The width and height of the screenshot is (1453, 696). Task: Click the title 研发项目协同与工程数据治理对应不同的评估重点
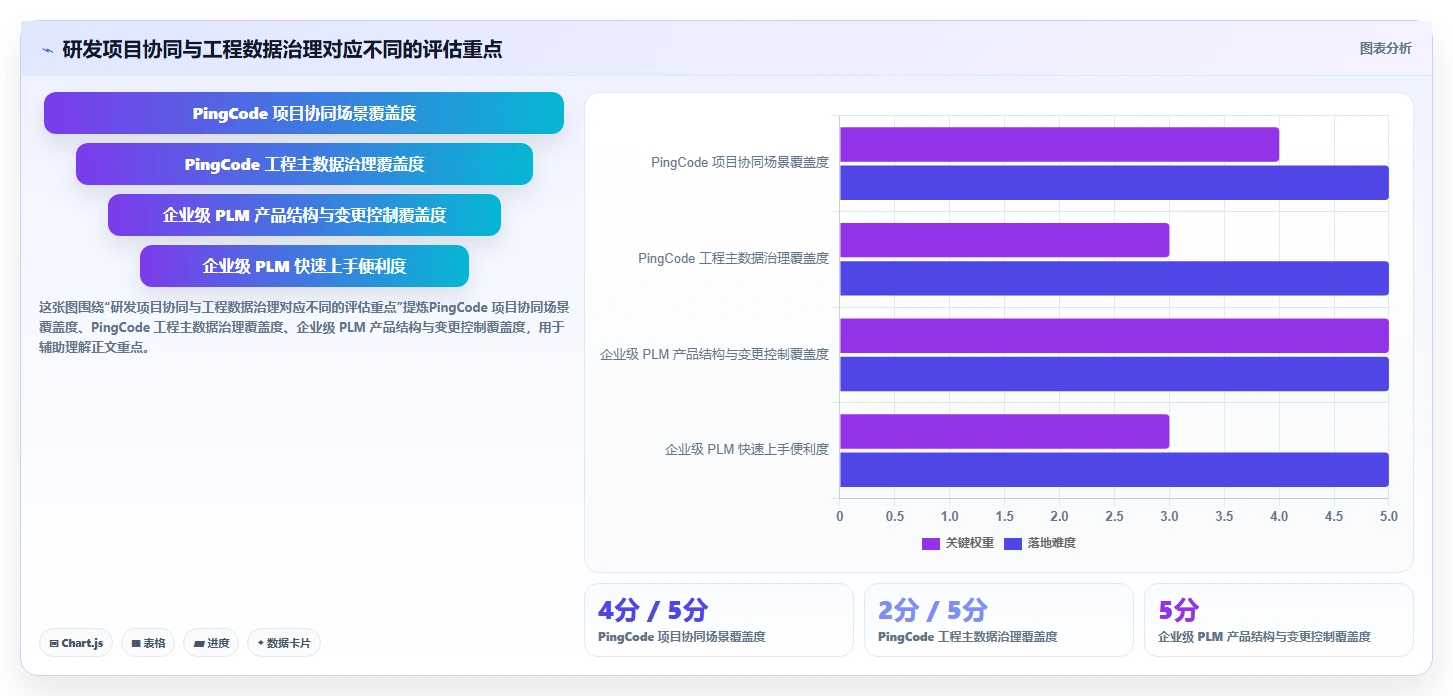coord(282,49)
